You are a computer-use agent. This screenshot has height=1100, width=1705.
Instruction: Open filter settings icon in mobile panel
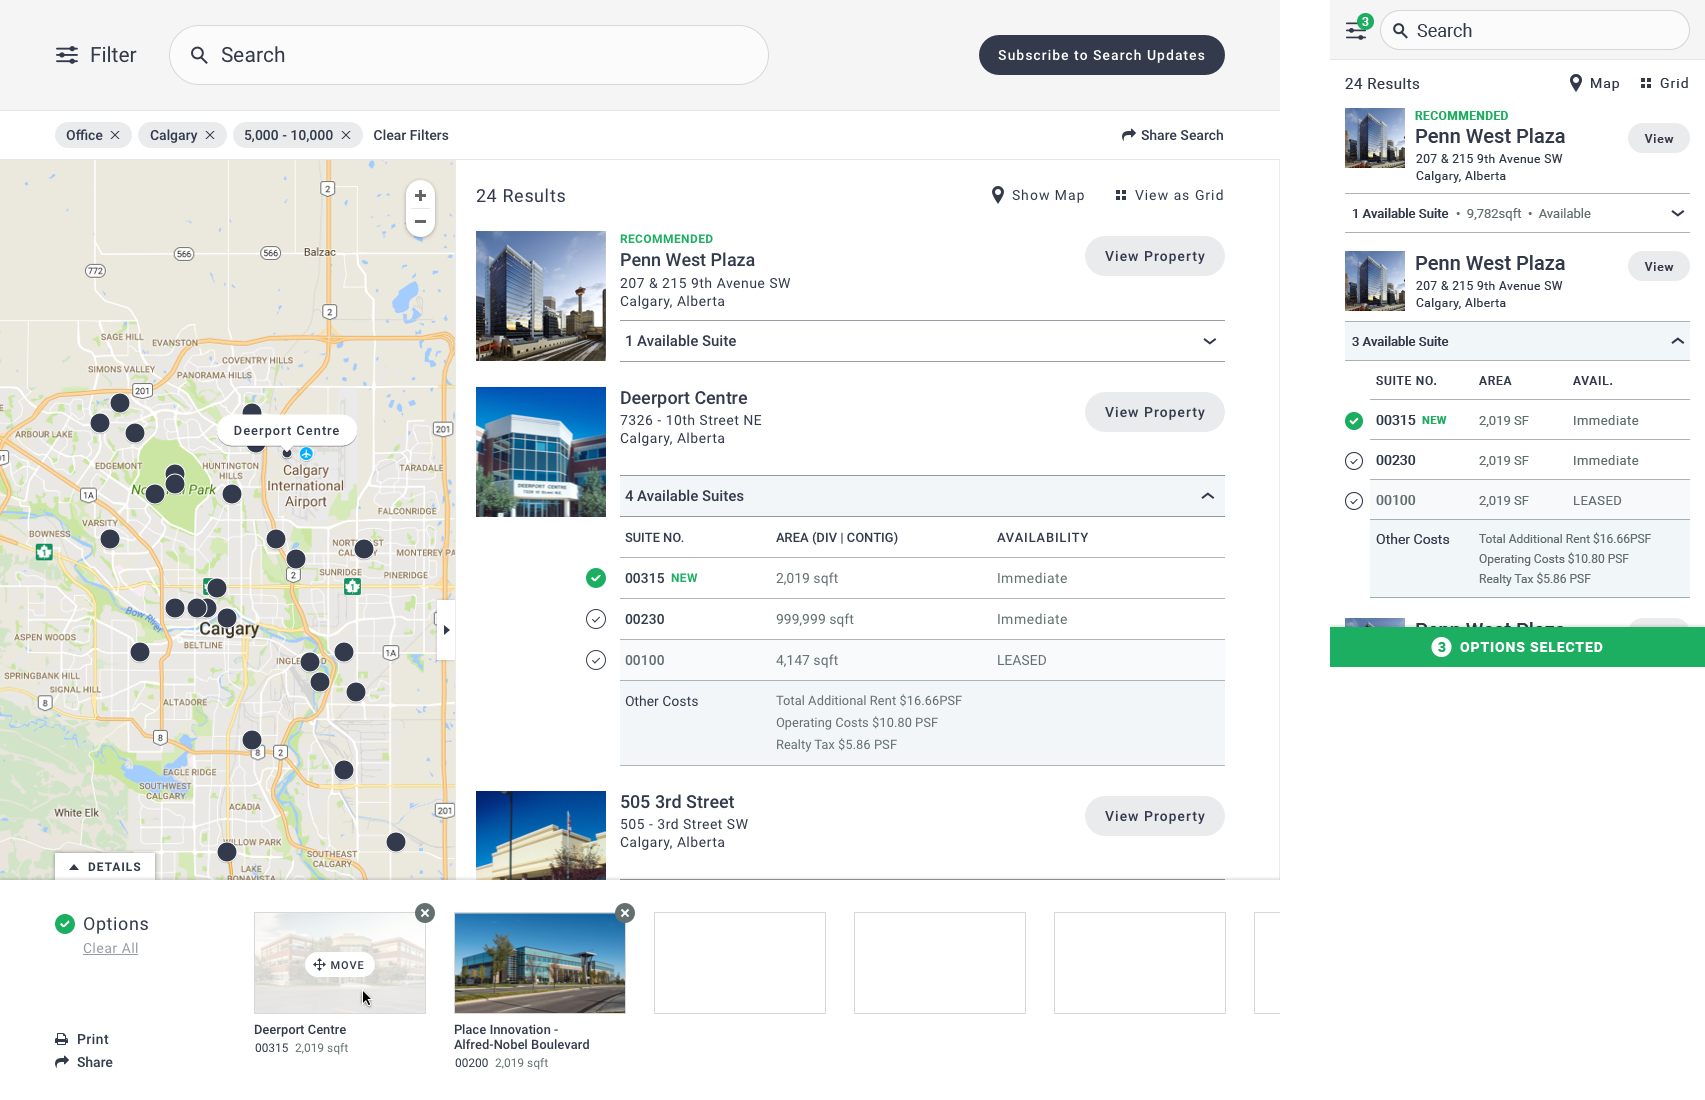click(1357, 29)
